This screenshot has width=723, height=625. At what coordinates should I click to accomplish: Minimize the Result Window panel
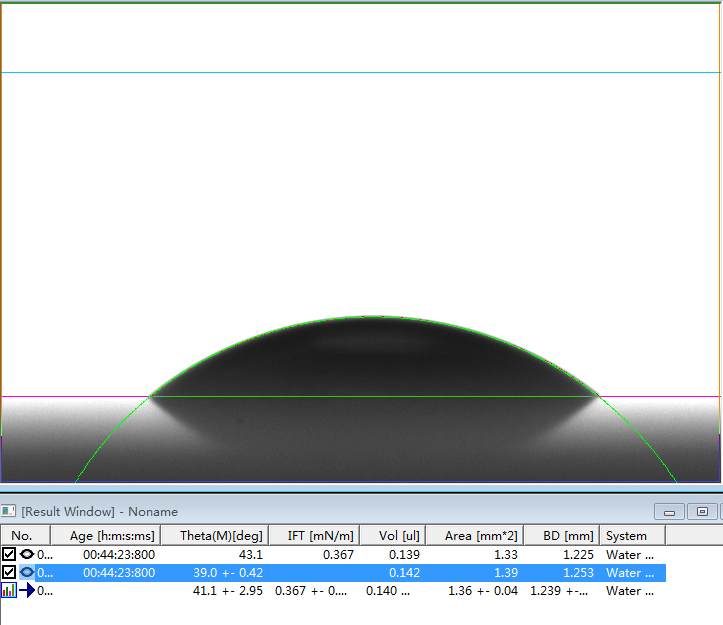point(670,512)
